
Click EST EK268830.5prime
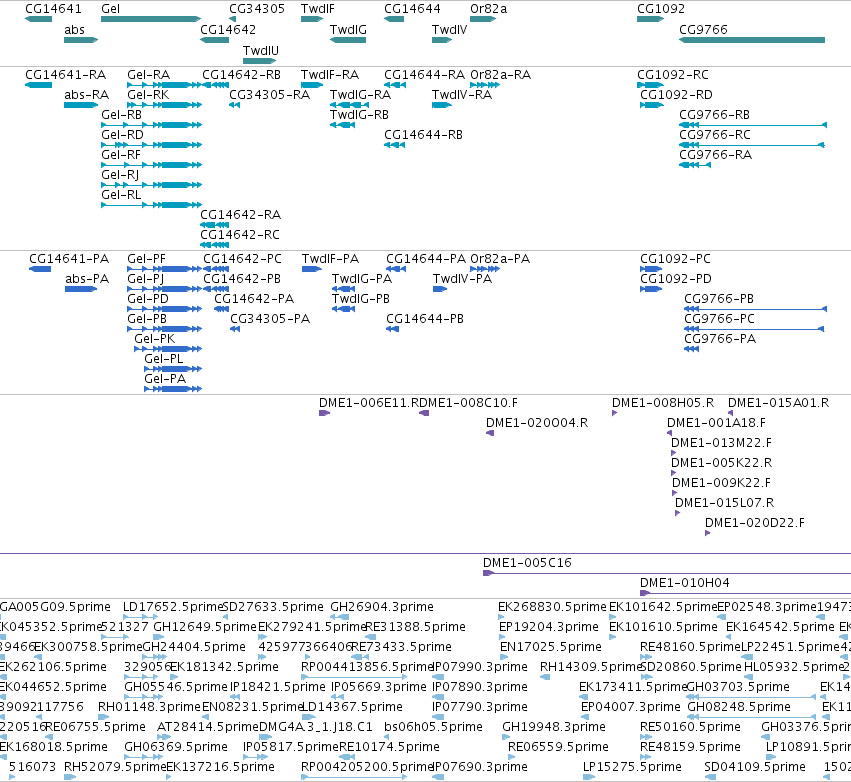552,606
